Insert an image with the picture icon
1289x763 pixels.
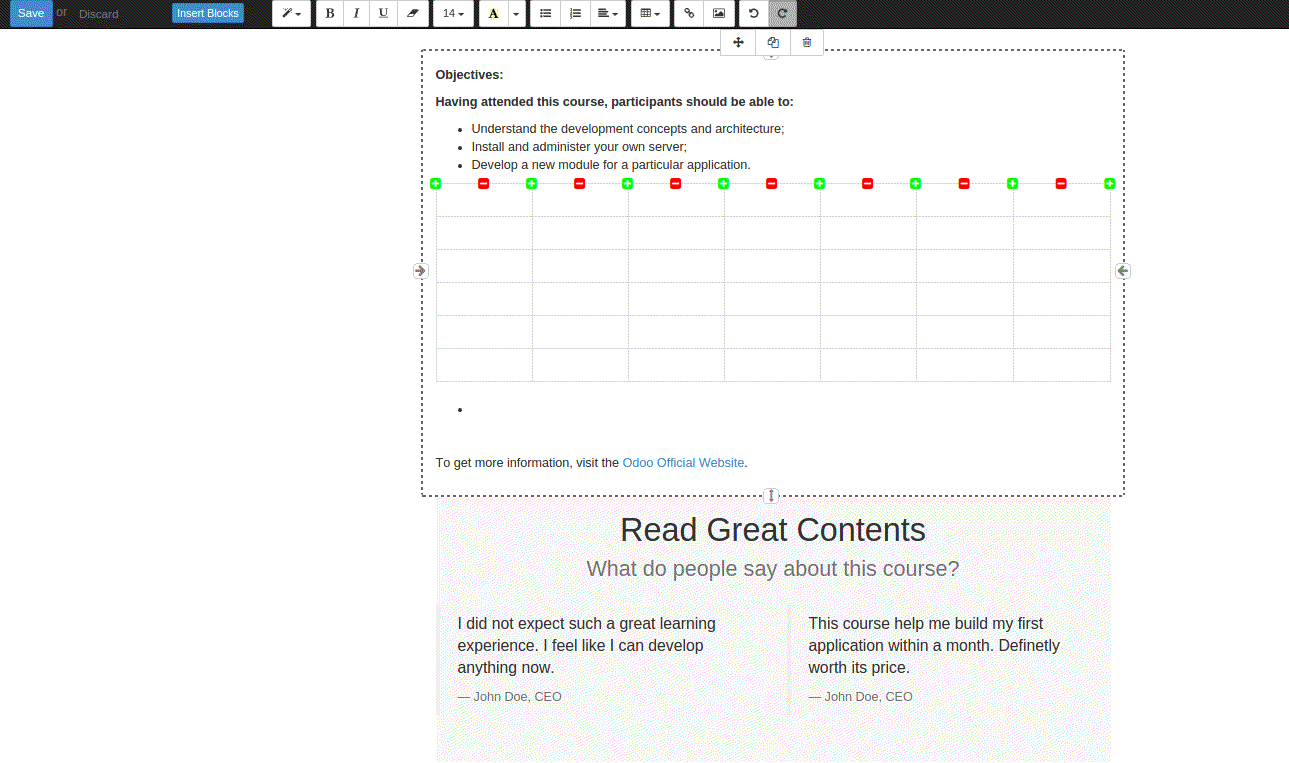tap(718, 14)
